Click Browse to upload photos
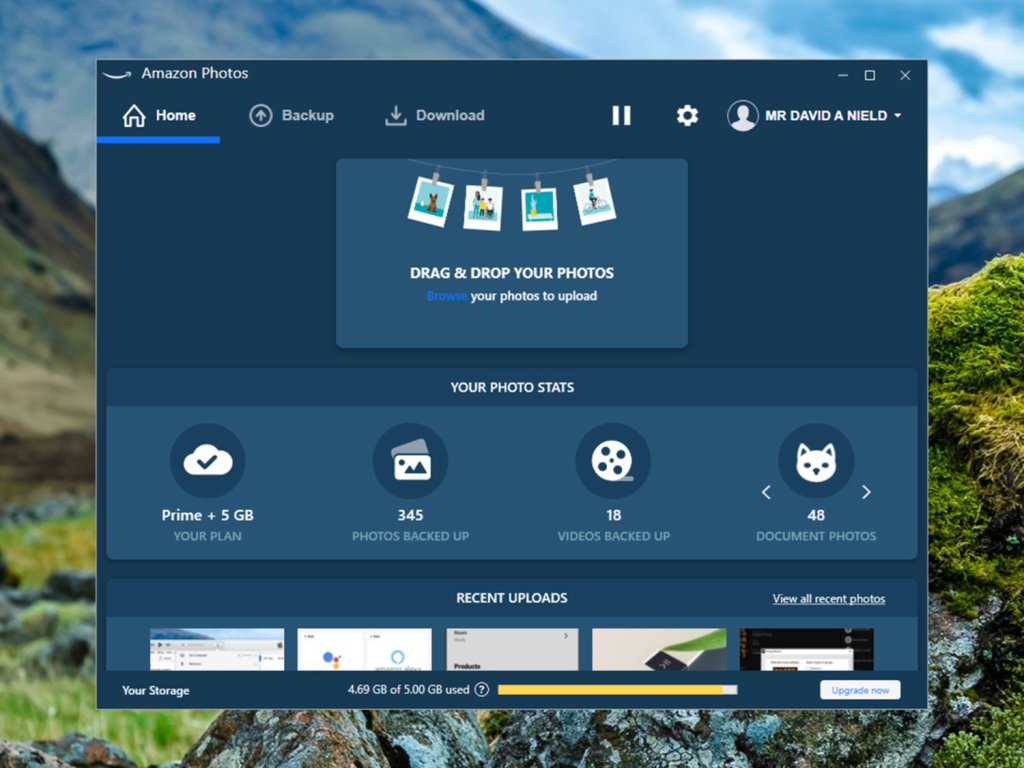The width and height of the screenshot is (1024, 768). pyautogui.click(x=446, y=295)
